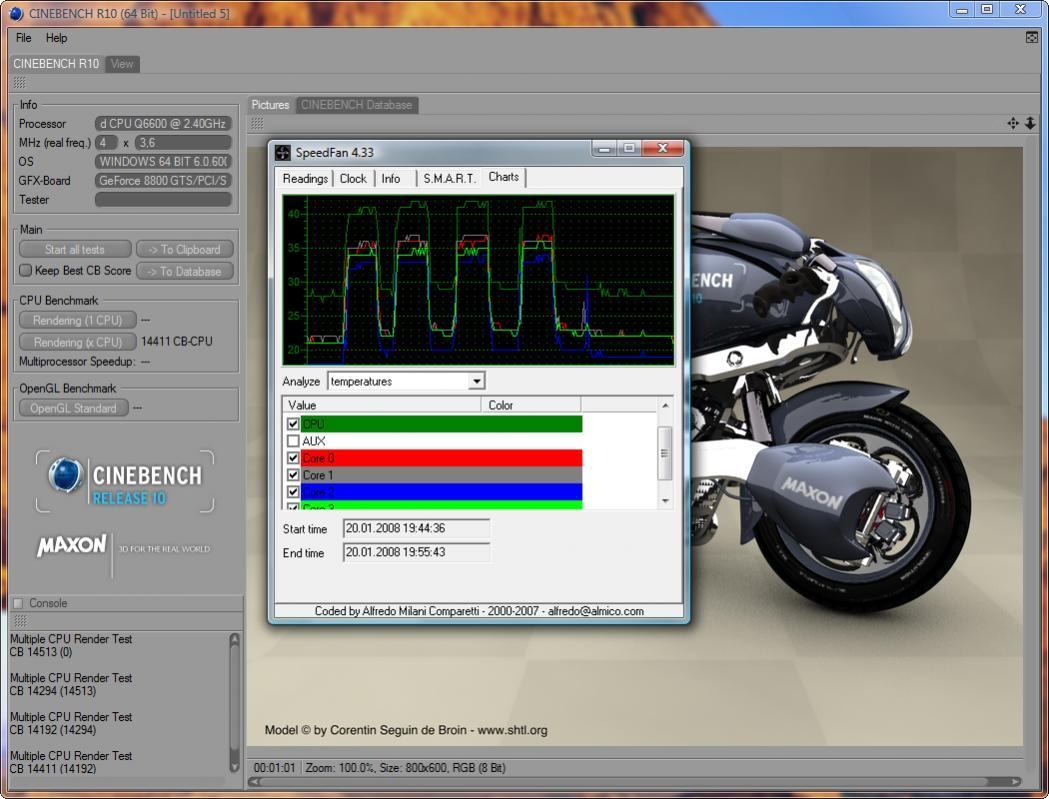Screen dimensions: 1049x799
Task: Click the GFX-Board info field
Action: coord(163,181)
